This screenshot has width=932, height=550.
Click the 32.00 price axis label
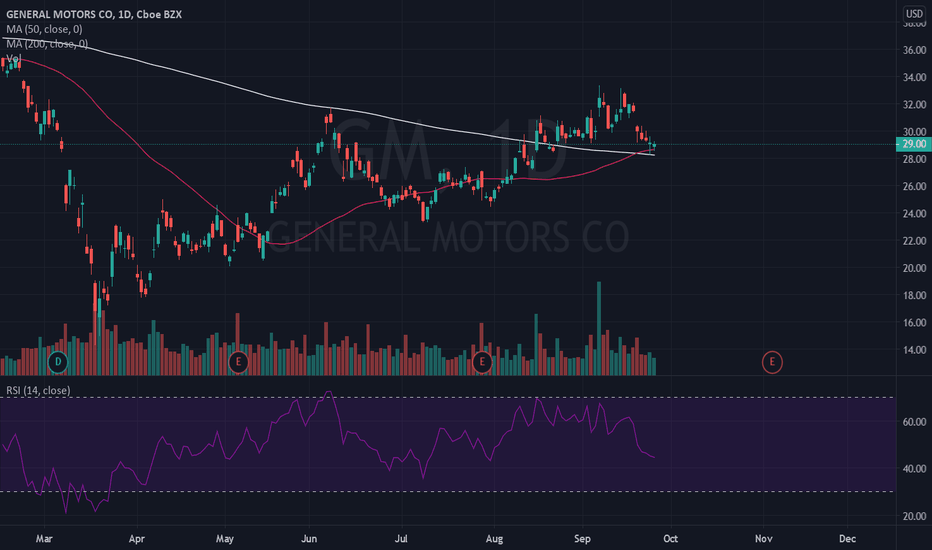(x=914, y=105)
